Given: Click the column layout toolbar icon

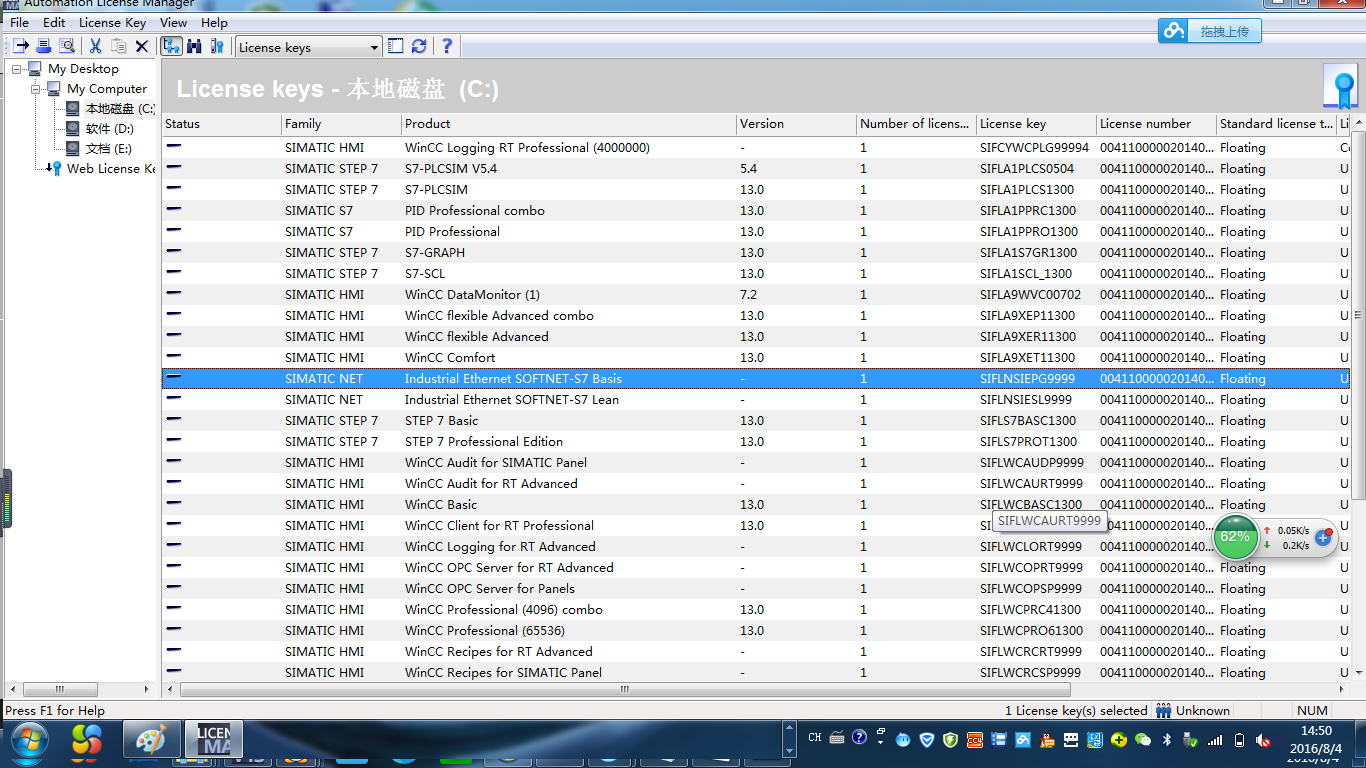Looking at the screenshot, I should pyautogui.click(x=396, y=46).
